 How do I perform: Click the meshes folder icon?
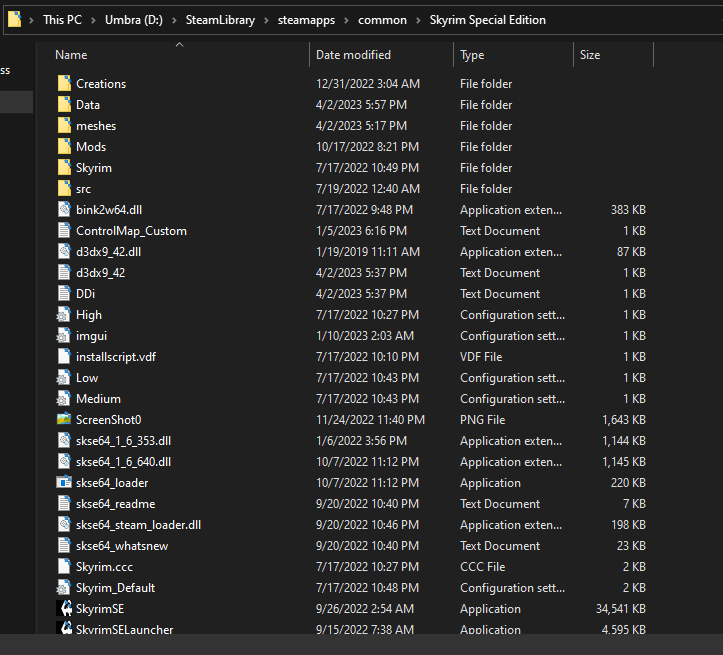[64, 125]
